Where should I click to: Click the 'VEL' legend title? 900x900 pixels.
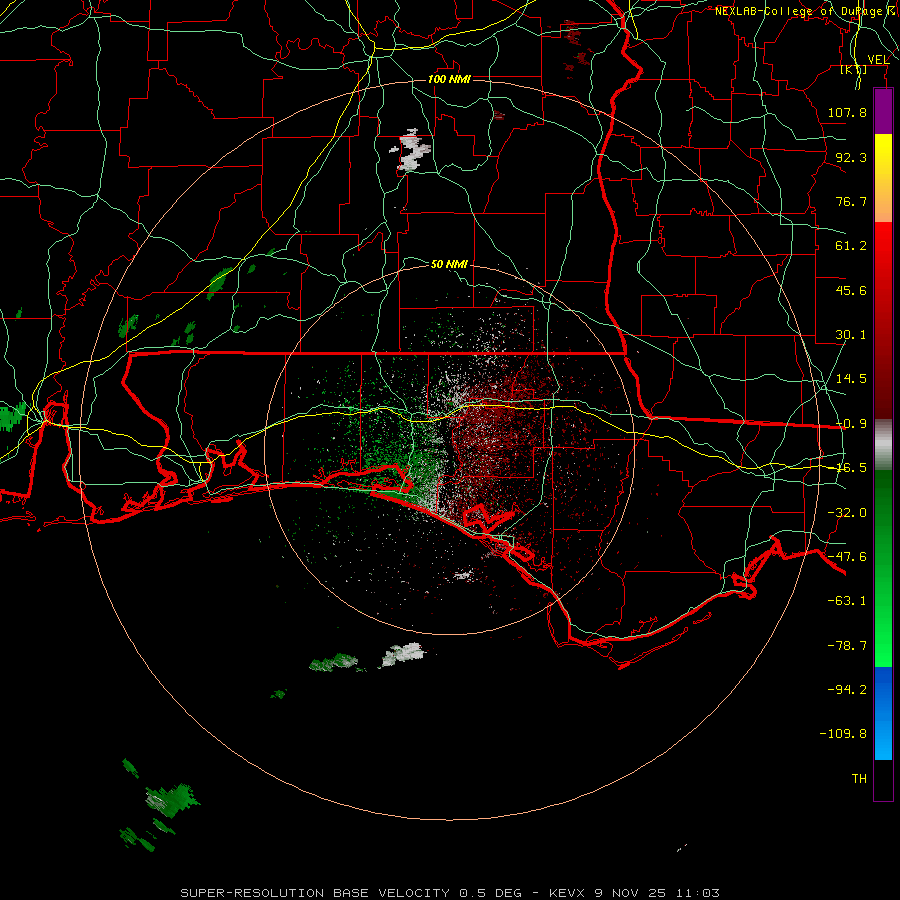[878, 60]
